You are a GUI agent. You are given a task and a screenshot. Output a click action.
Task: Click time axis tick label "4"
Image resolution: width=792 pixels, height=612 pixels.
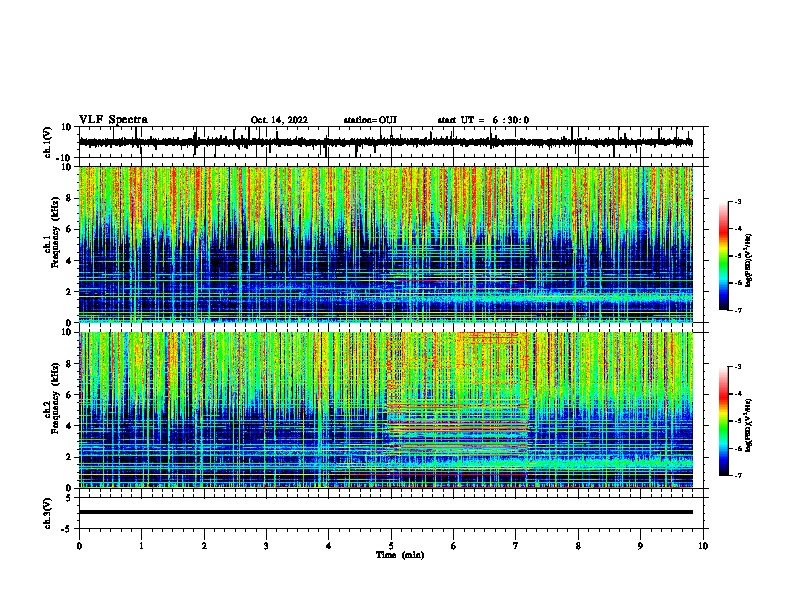coord(329,545)
